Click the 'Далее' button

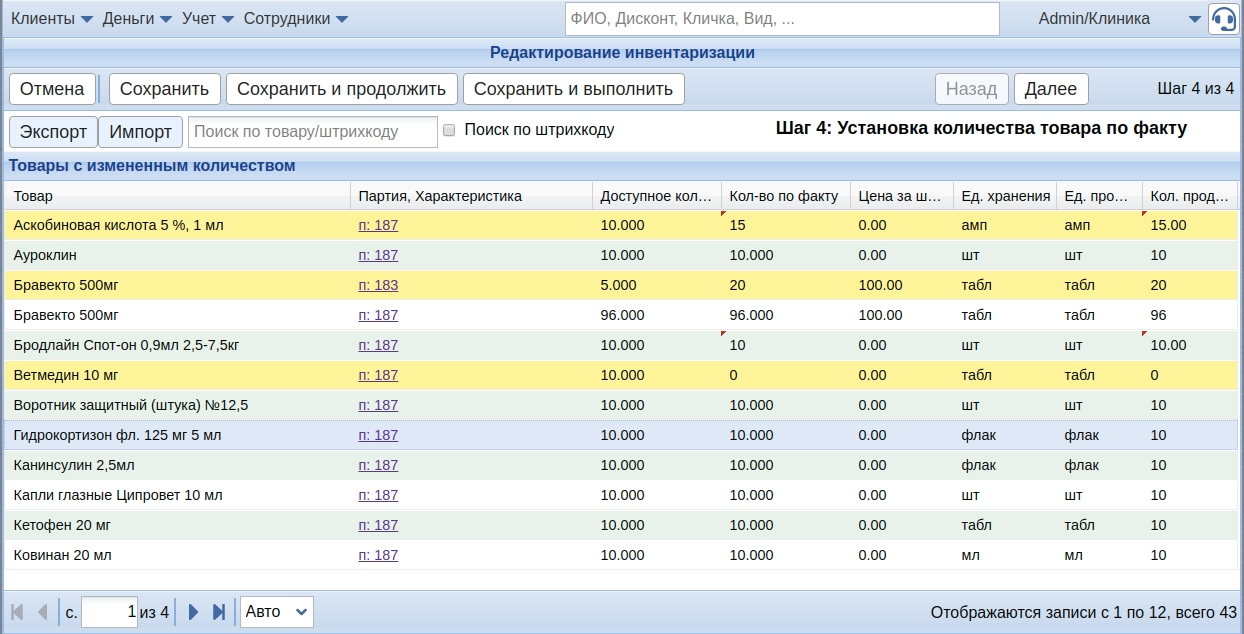tap(1051, 89)
